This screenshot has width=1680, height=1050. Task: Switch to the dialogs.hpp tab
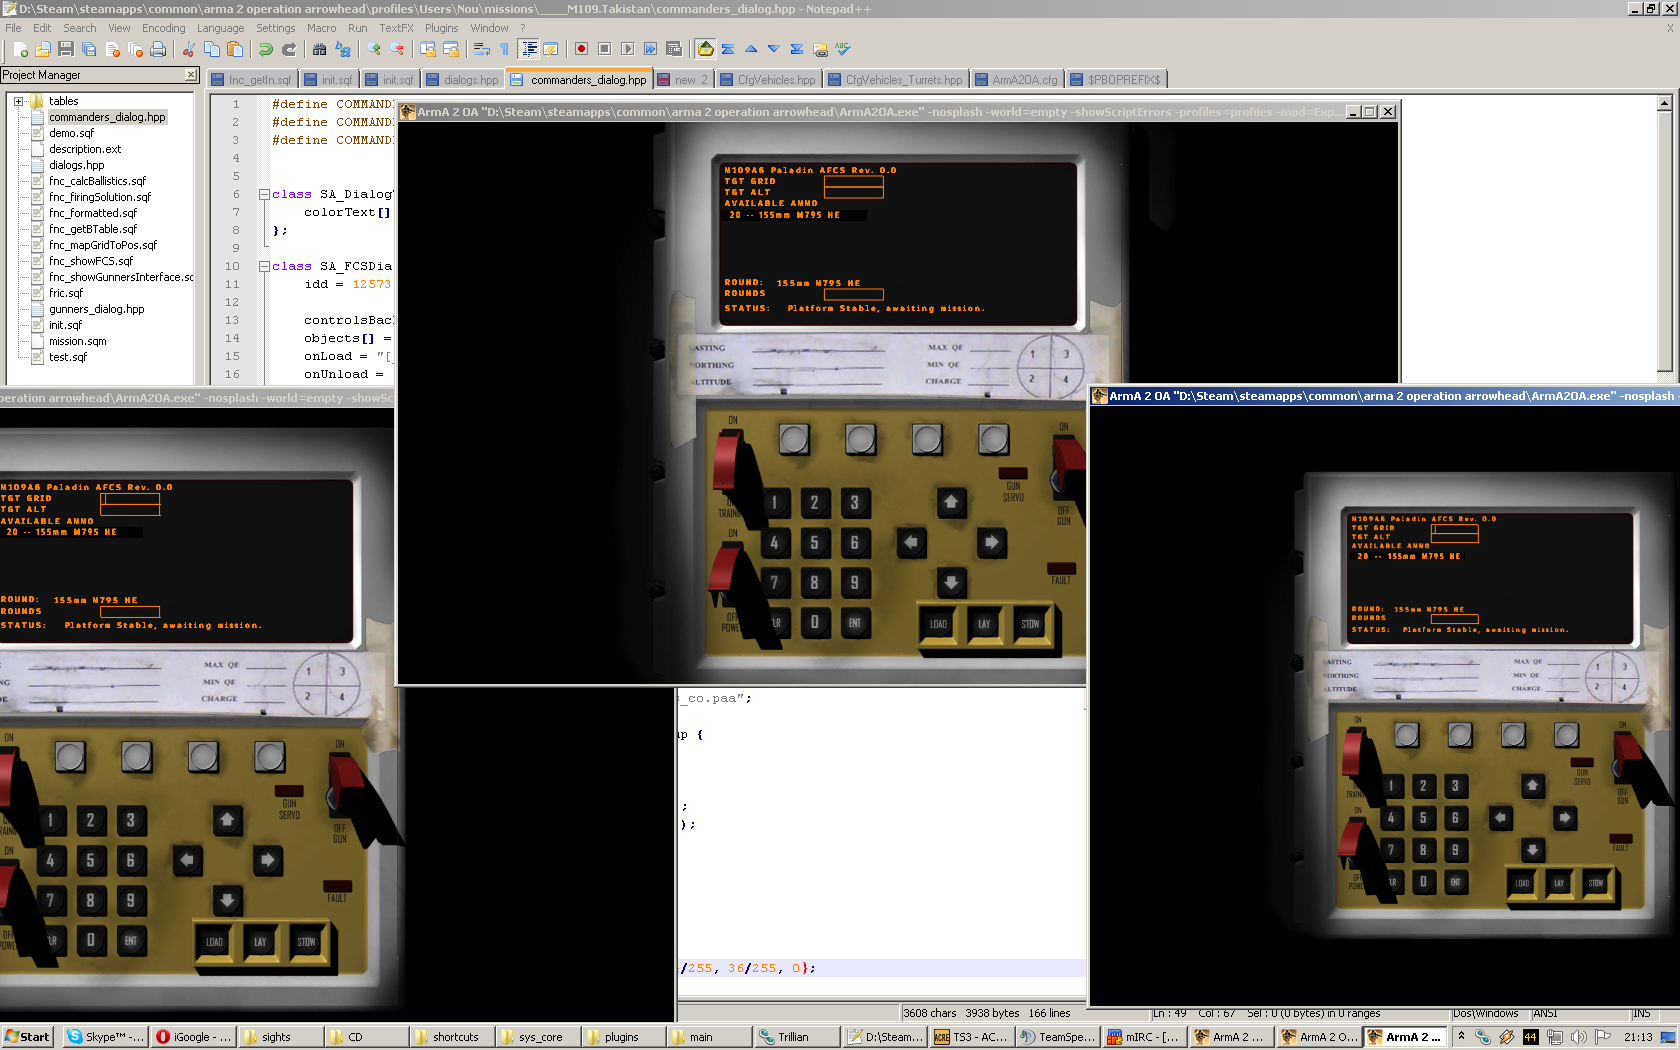click(x=462, y=80)
